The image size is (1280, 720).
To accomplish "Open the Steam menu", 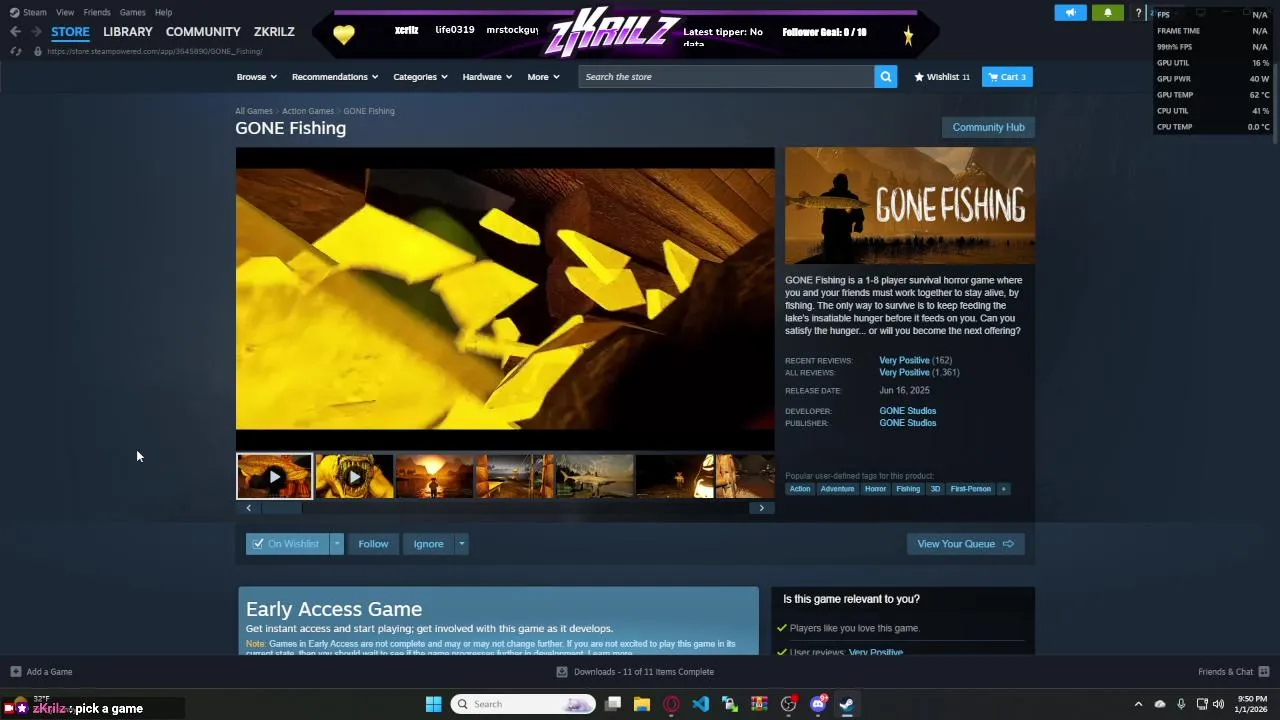I will coord(30,12).
